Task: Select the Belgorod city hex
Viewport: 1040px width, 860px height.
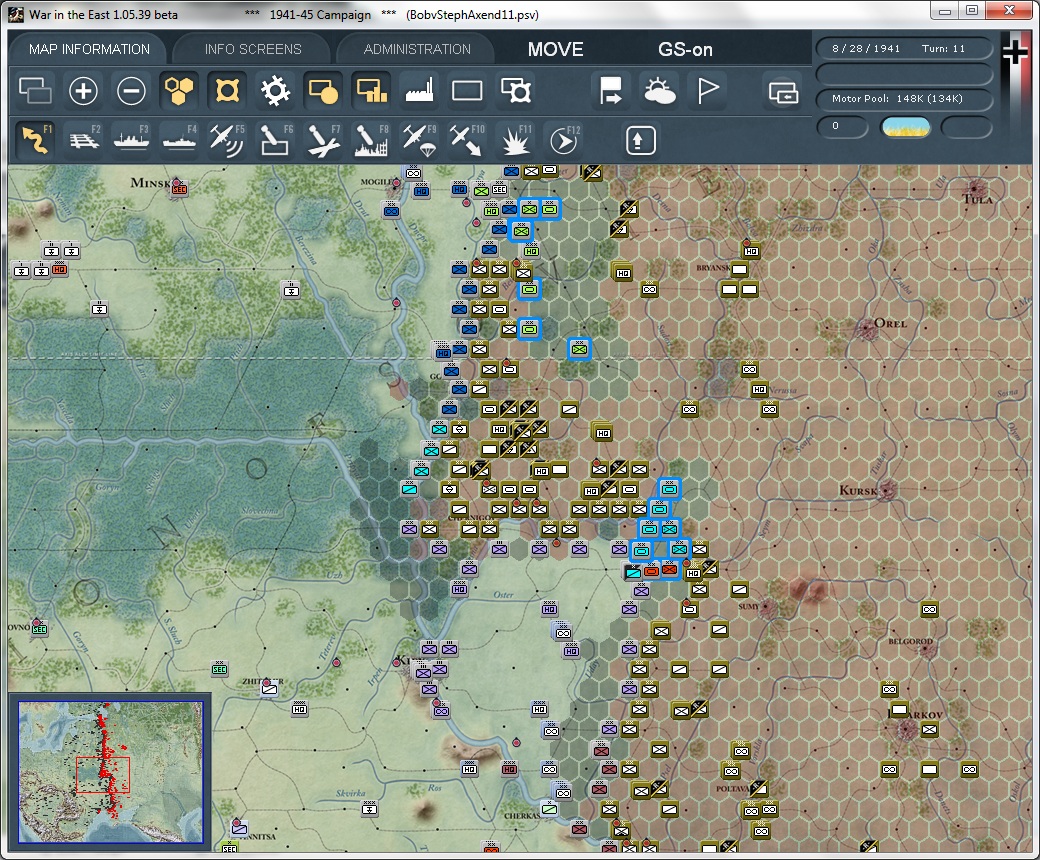Action: coord(929,650)
